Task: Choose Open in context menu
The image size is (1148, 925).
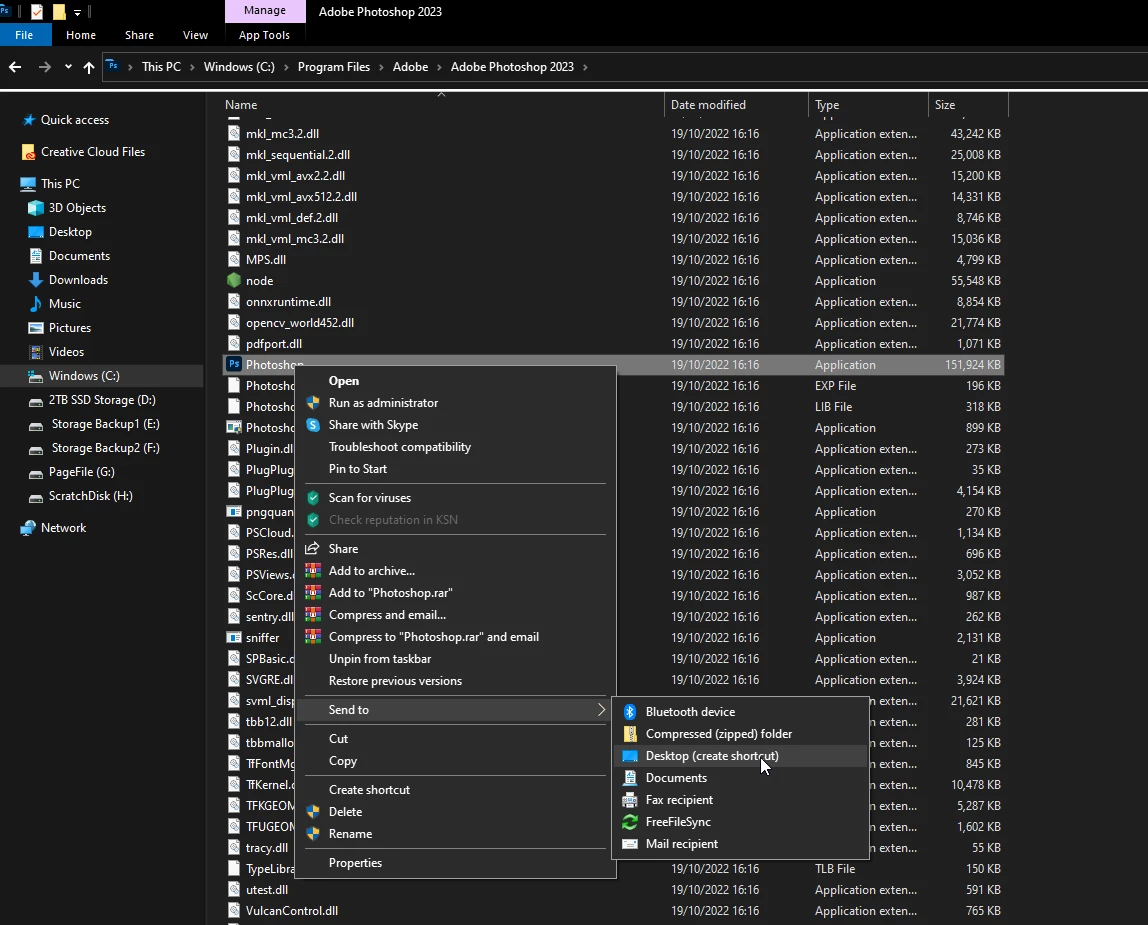Action: (344, 381)
